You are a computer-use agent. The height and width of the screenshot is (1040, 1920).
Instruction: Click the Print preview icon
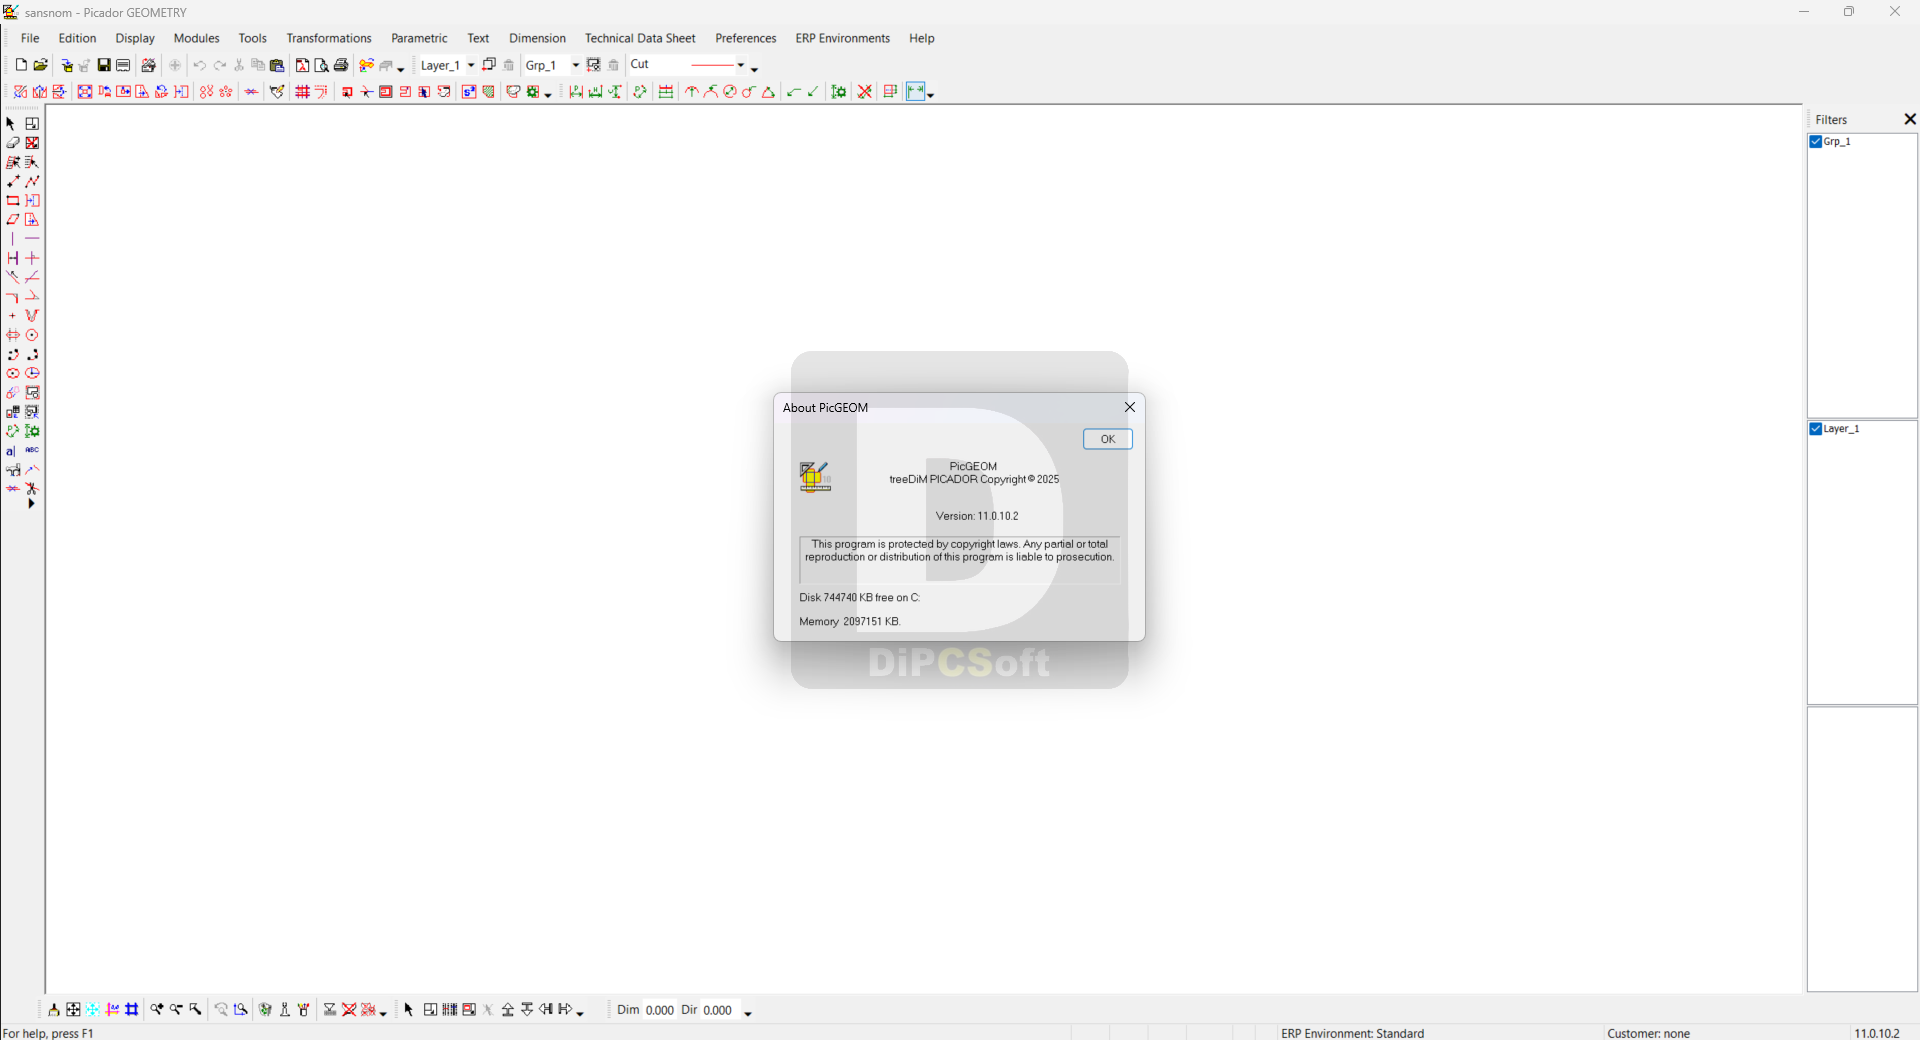point(321,65)
